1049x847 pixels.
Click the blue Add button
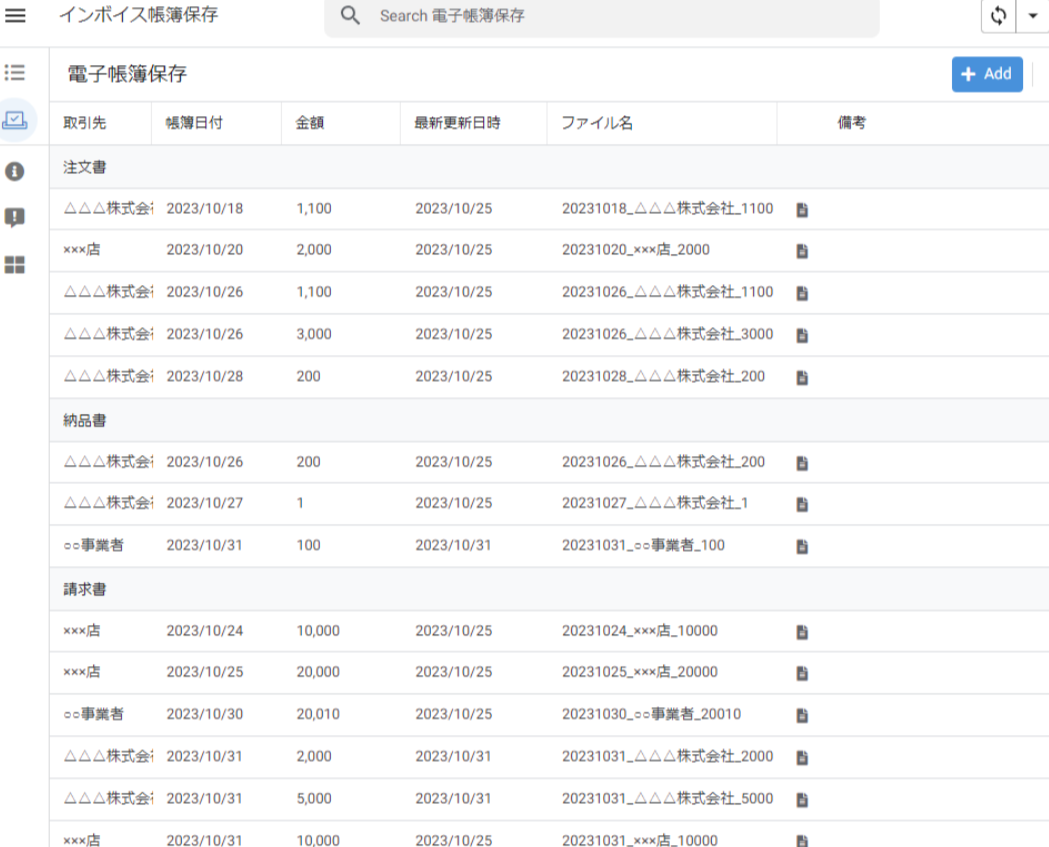986,74
